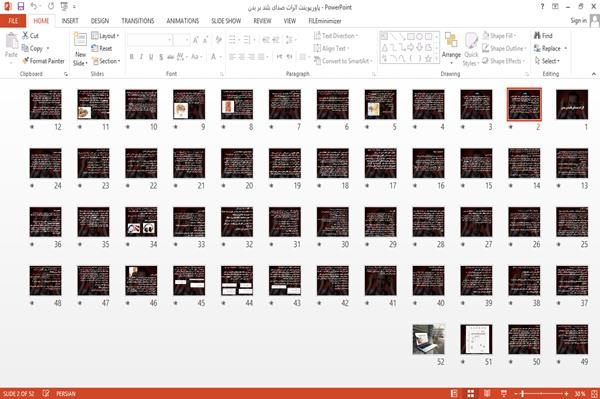
Task: Switch to the INSERT tab
Action: pyautogui.click(x=70, y=21)
